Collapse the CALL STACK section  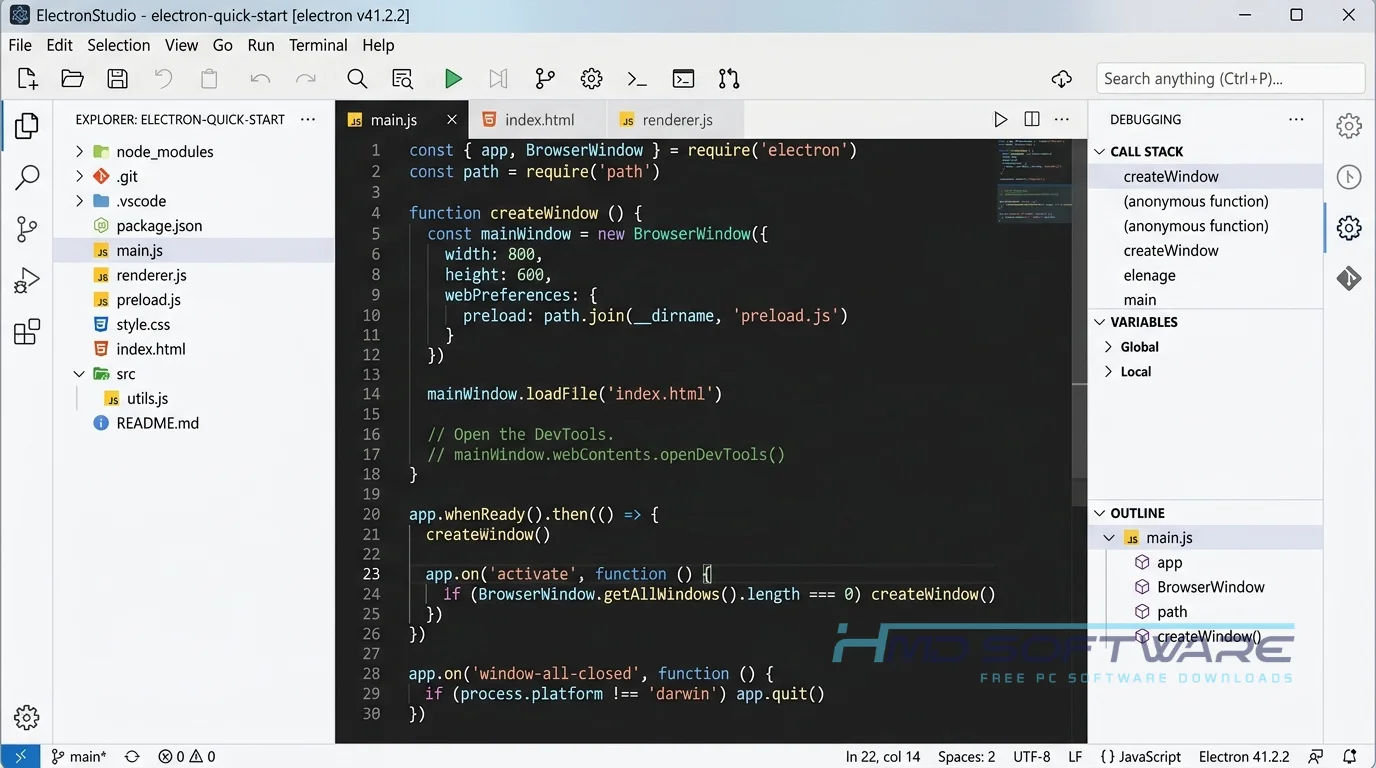1100,152
